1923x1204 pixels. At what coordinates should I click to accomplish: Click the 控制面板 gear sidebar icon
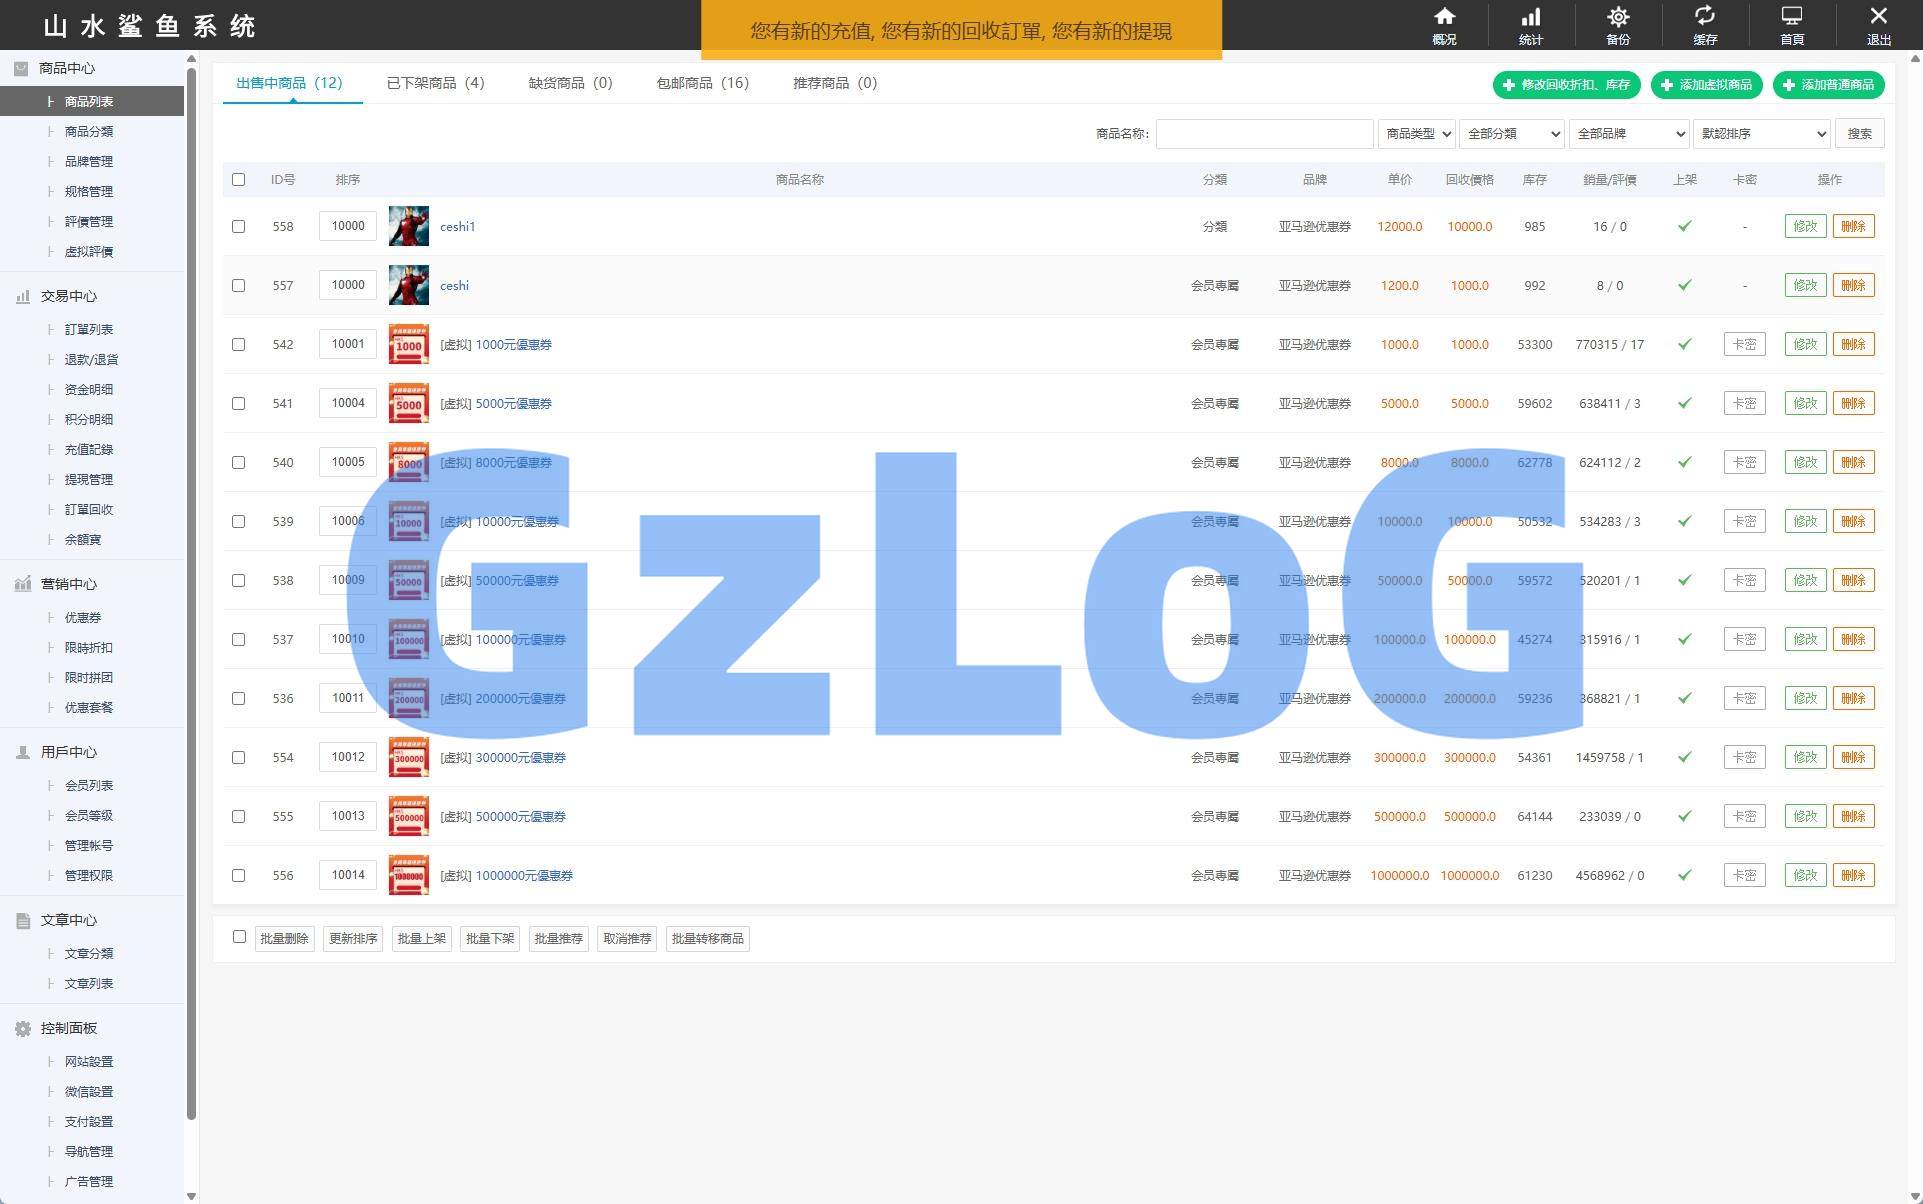[22, 1028]
